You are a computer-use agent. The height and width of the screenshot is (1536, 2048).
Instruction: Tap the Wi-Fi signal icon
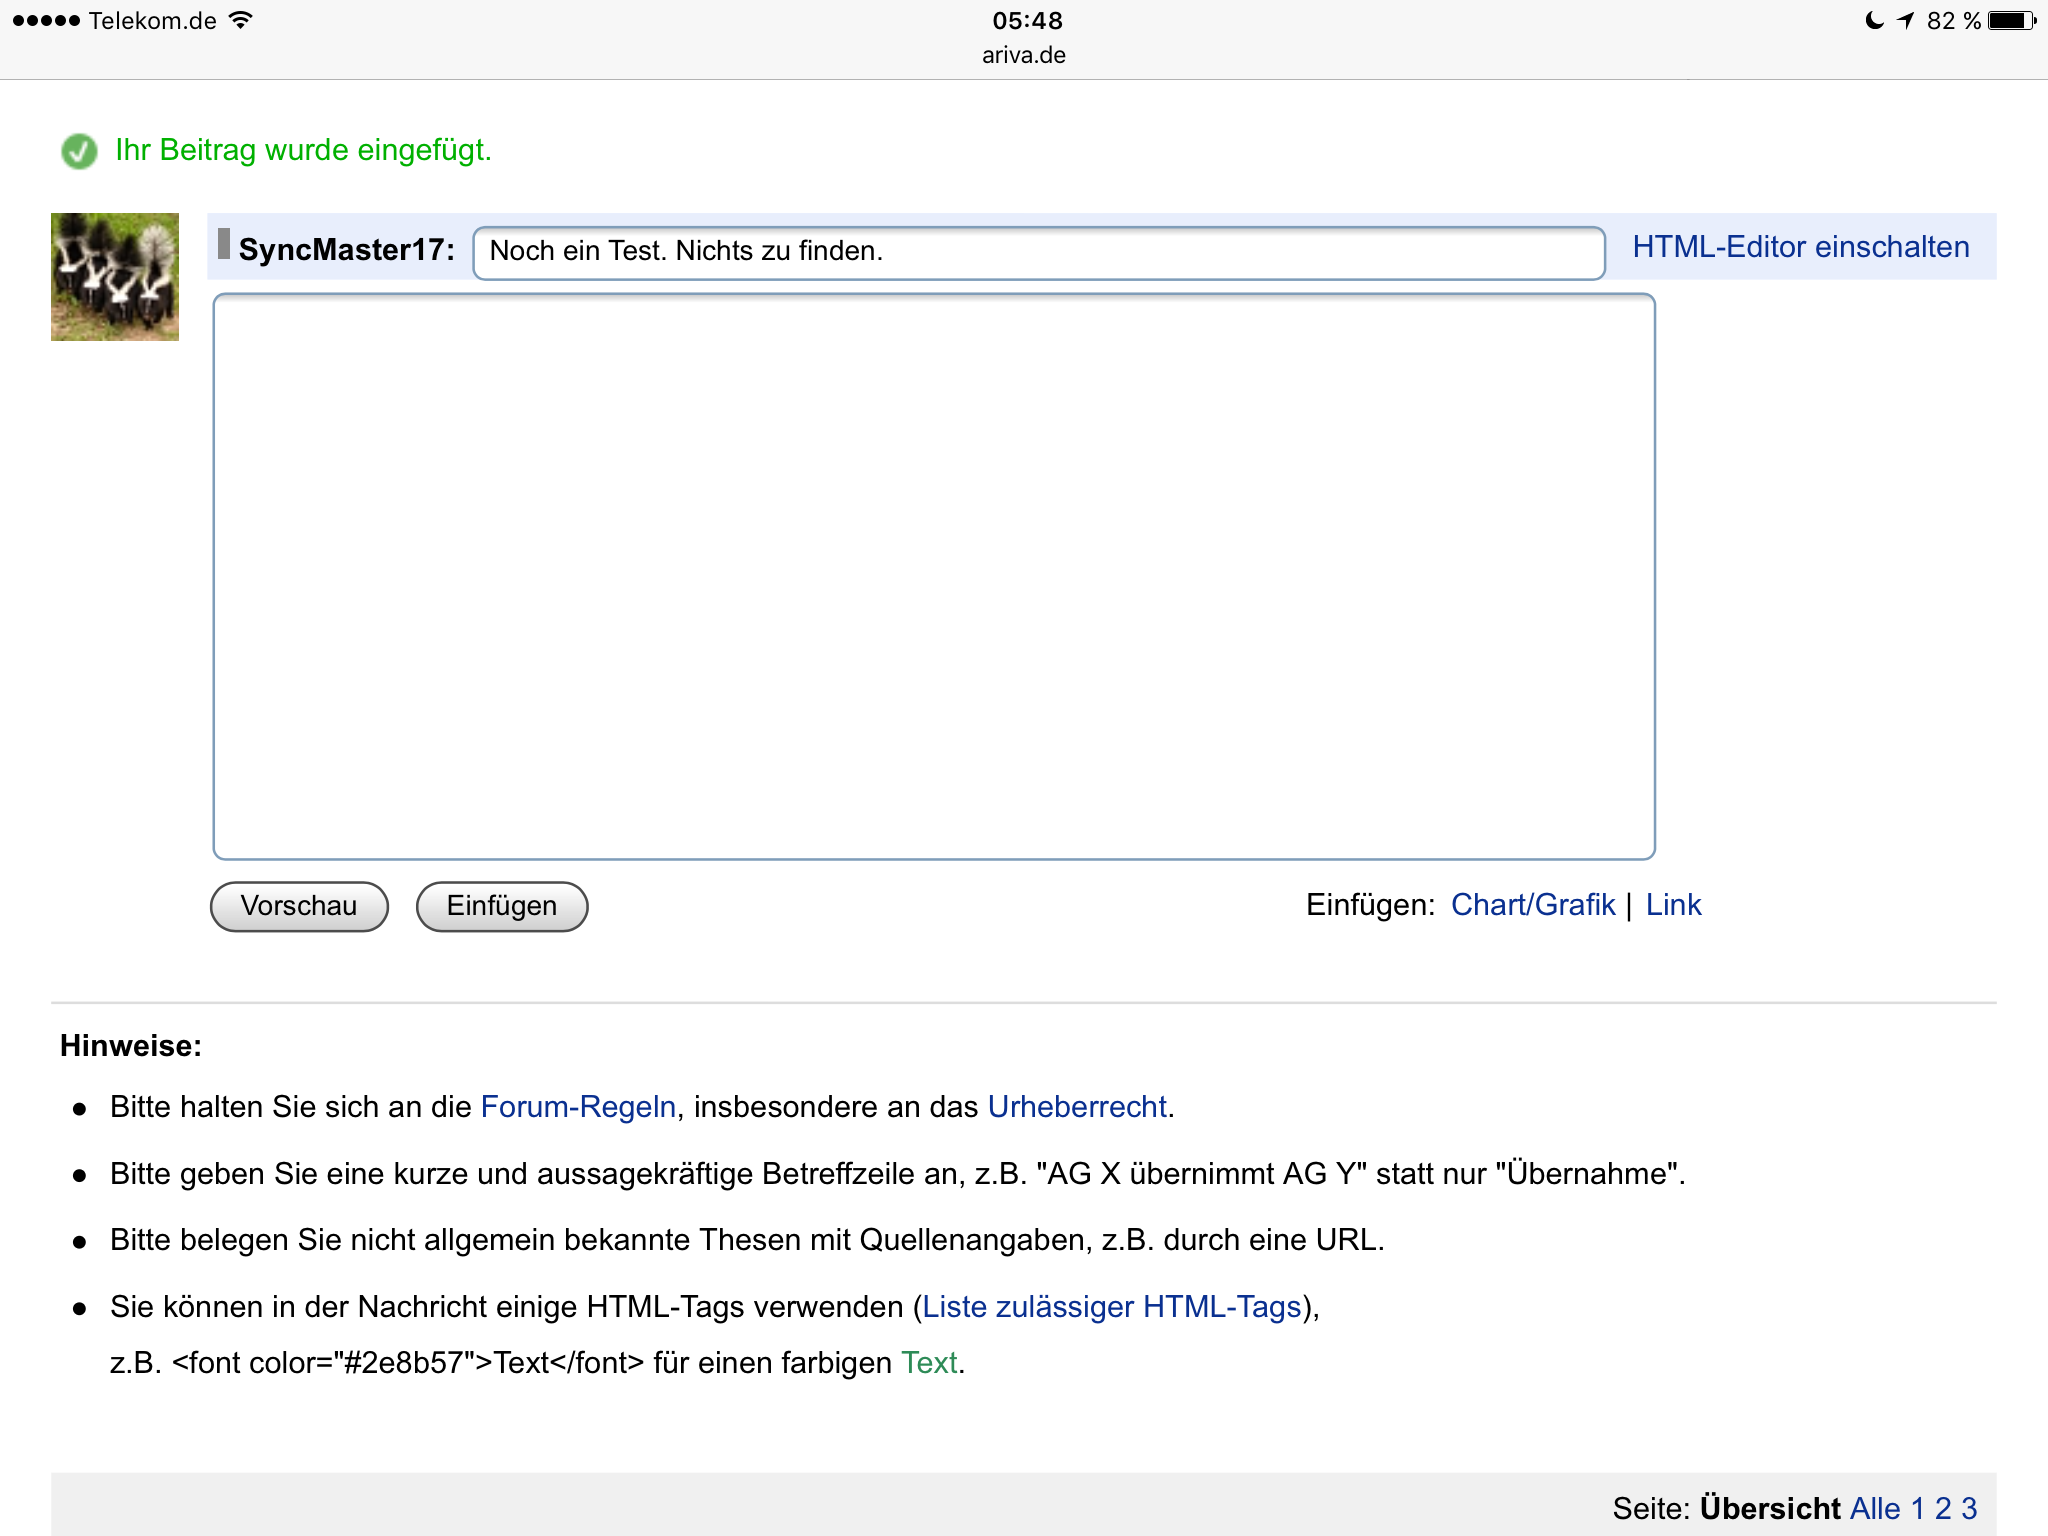tap(241, 20)
